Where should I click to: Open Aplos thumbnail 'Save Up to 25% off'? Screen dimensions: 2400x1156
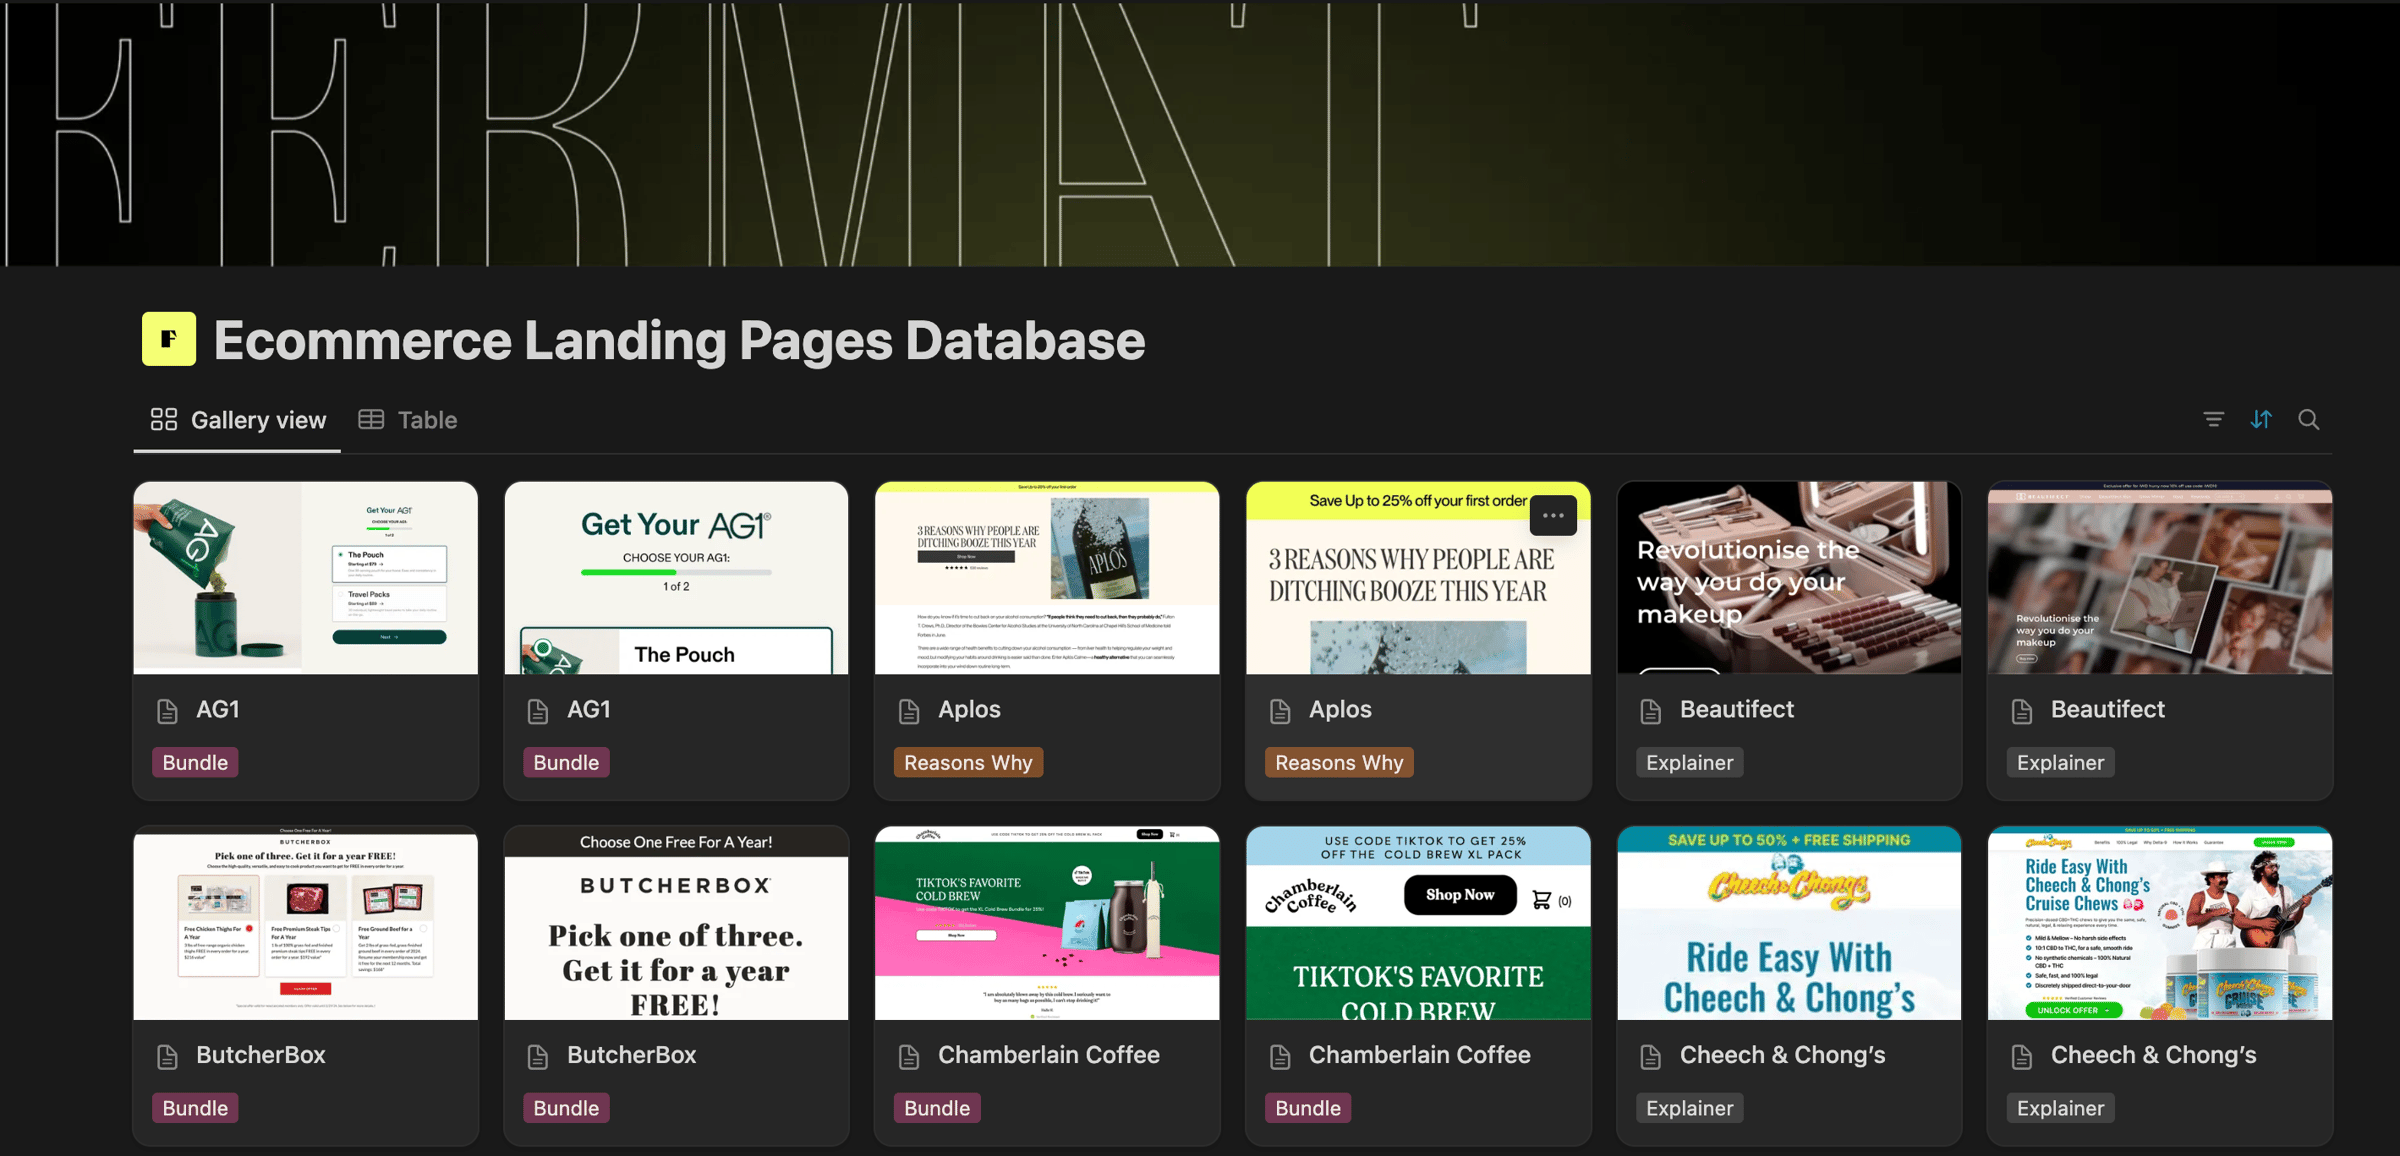click(x=1418, y=578)
